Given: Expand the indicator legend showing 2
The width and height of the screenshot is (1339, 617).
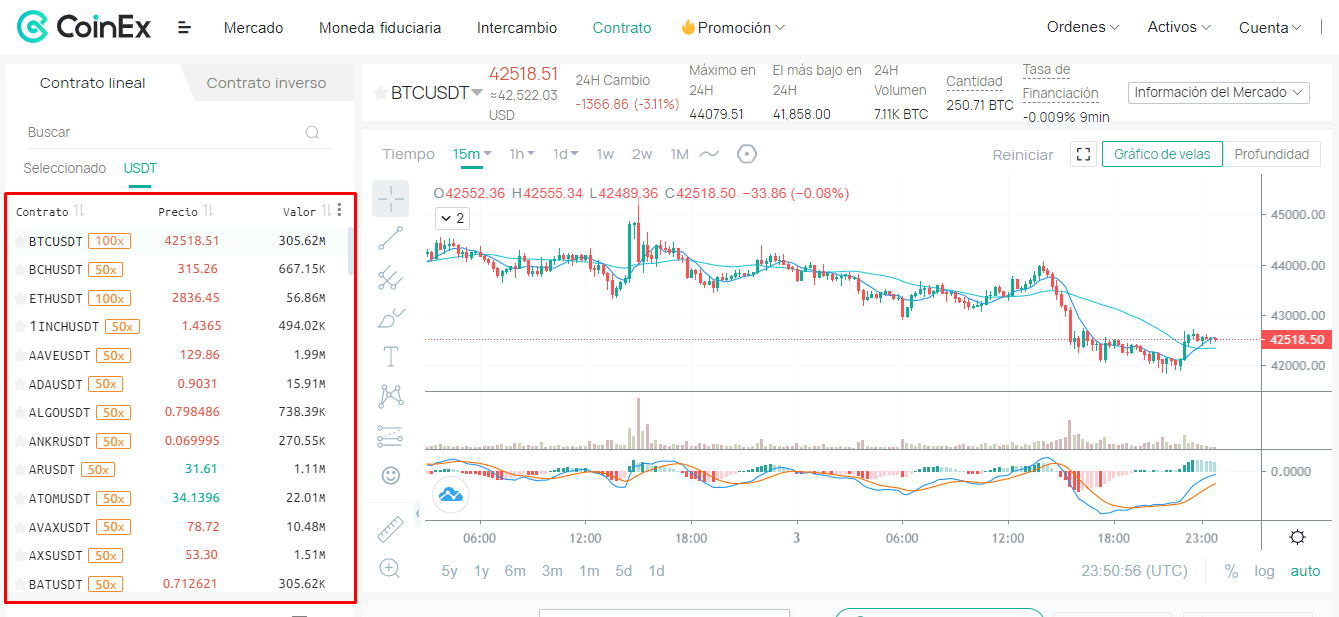Looking at the screenshot, I should (452, 218).
